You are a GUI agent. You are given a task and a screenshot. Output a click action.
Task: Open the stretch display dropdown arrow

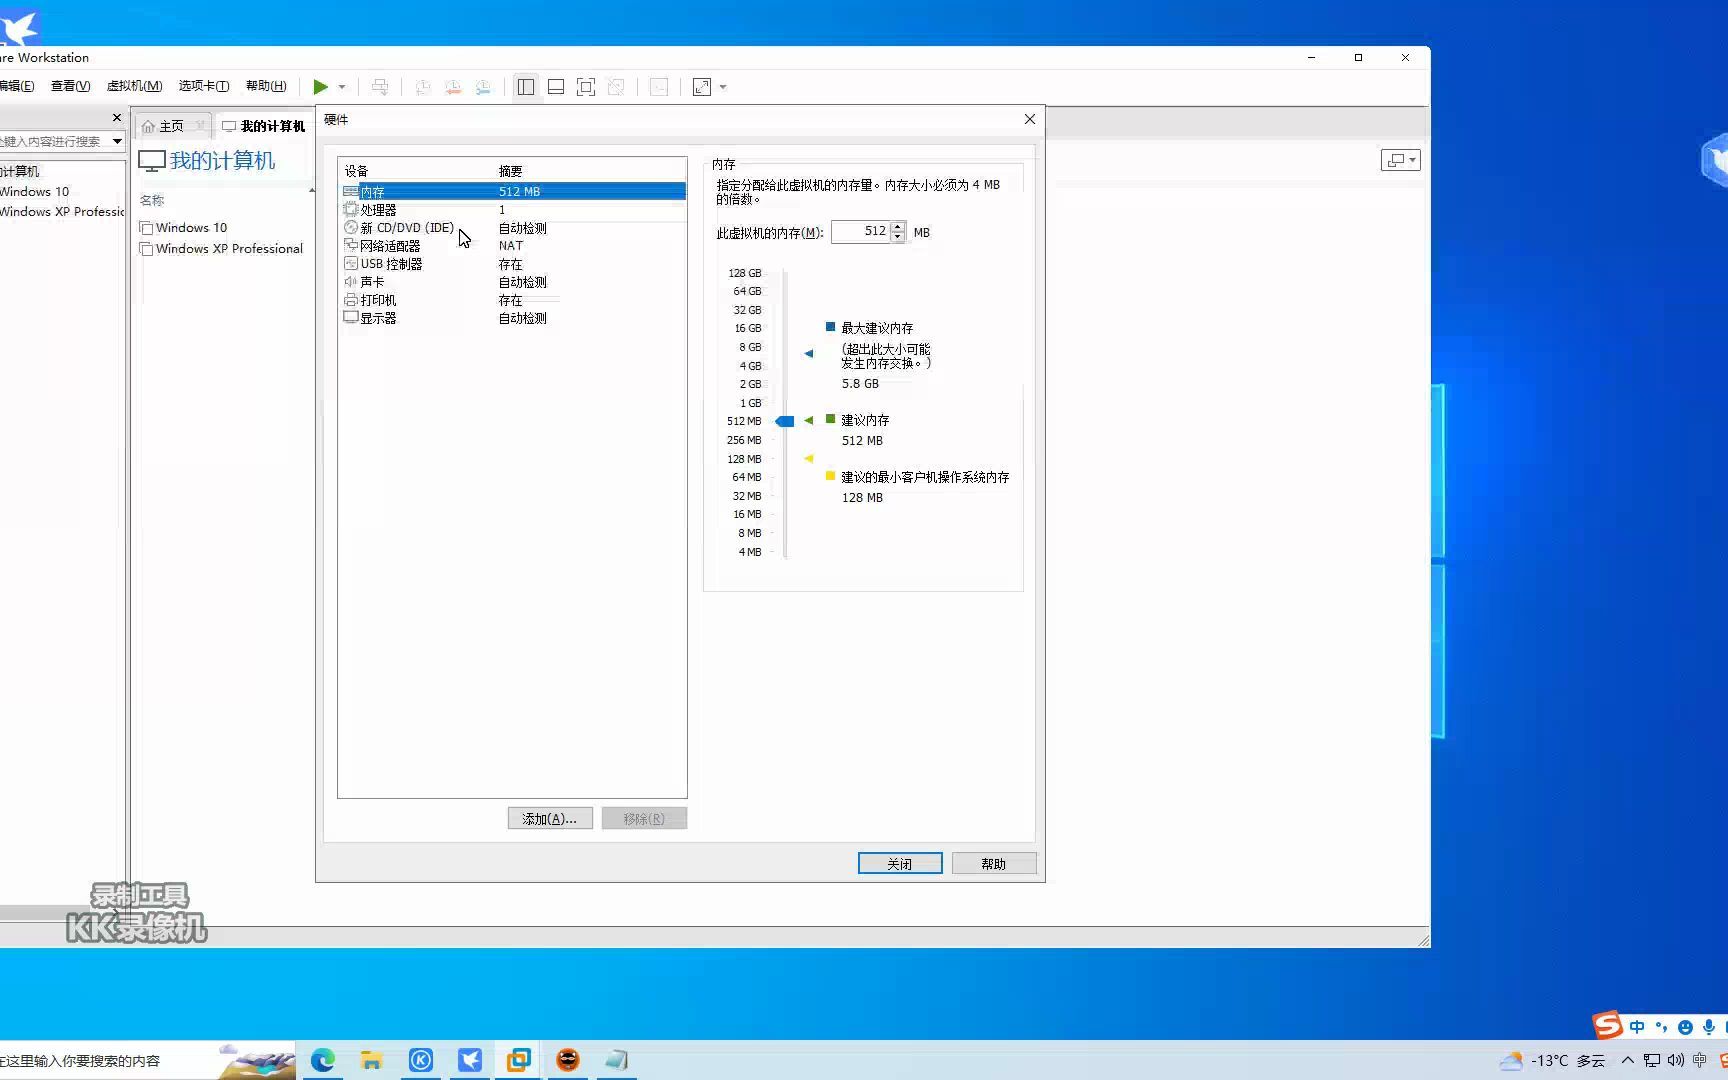coord(723,87)
